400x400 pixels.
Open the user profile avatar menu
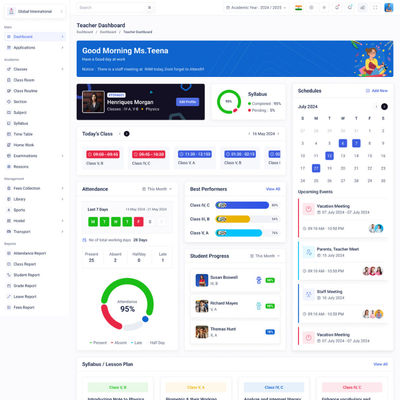389,7
